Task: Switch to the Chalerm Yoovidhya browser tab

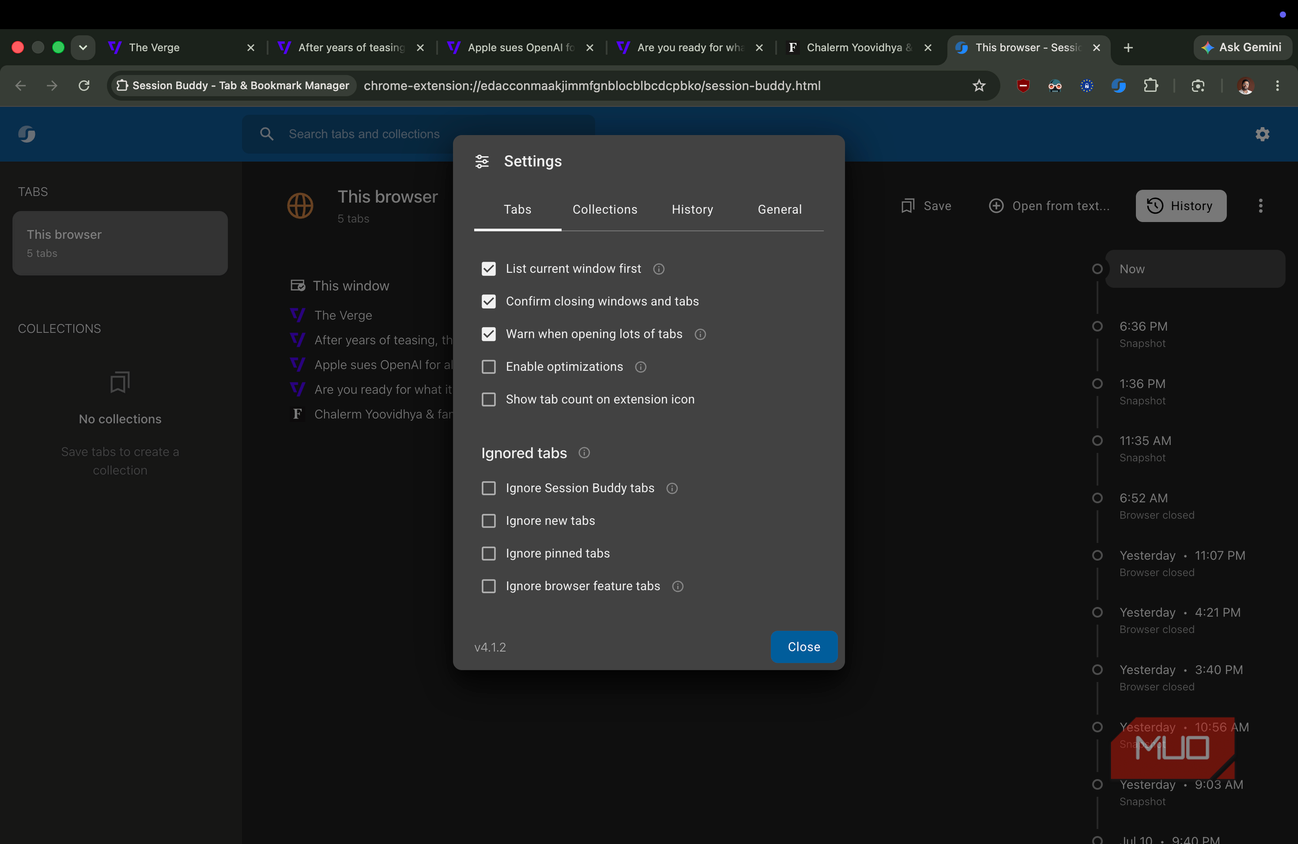Action: pyautogui.click(x=858, y=47)
